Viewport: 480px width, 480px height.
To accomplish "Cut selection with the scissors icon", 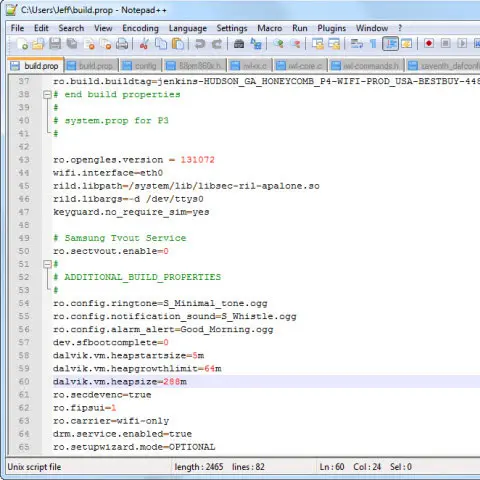I will tap(144, 44).
